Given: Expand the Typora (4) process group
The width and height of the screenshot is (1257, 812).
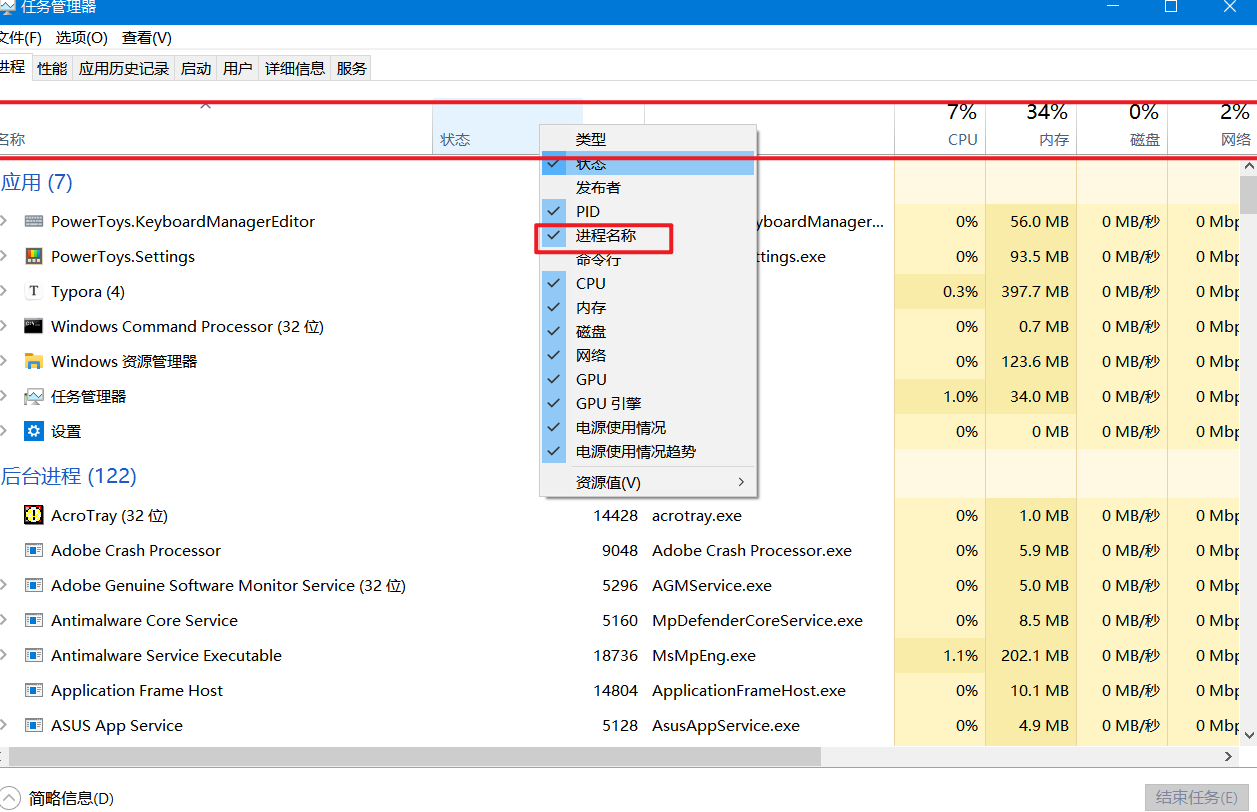Looking at the screenshot, I should coord(4,292).
